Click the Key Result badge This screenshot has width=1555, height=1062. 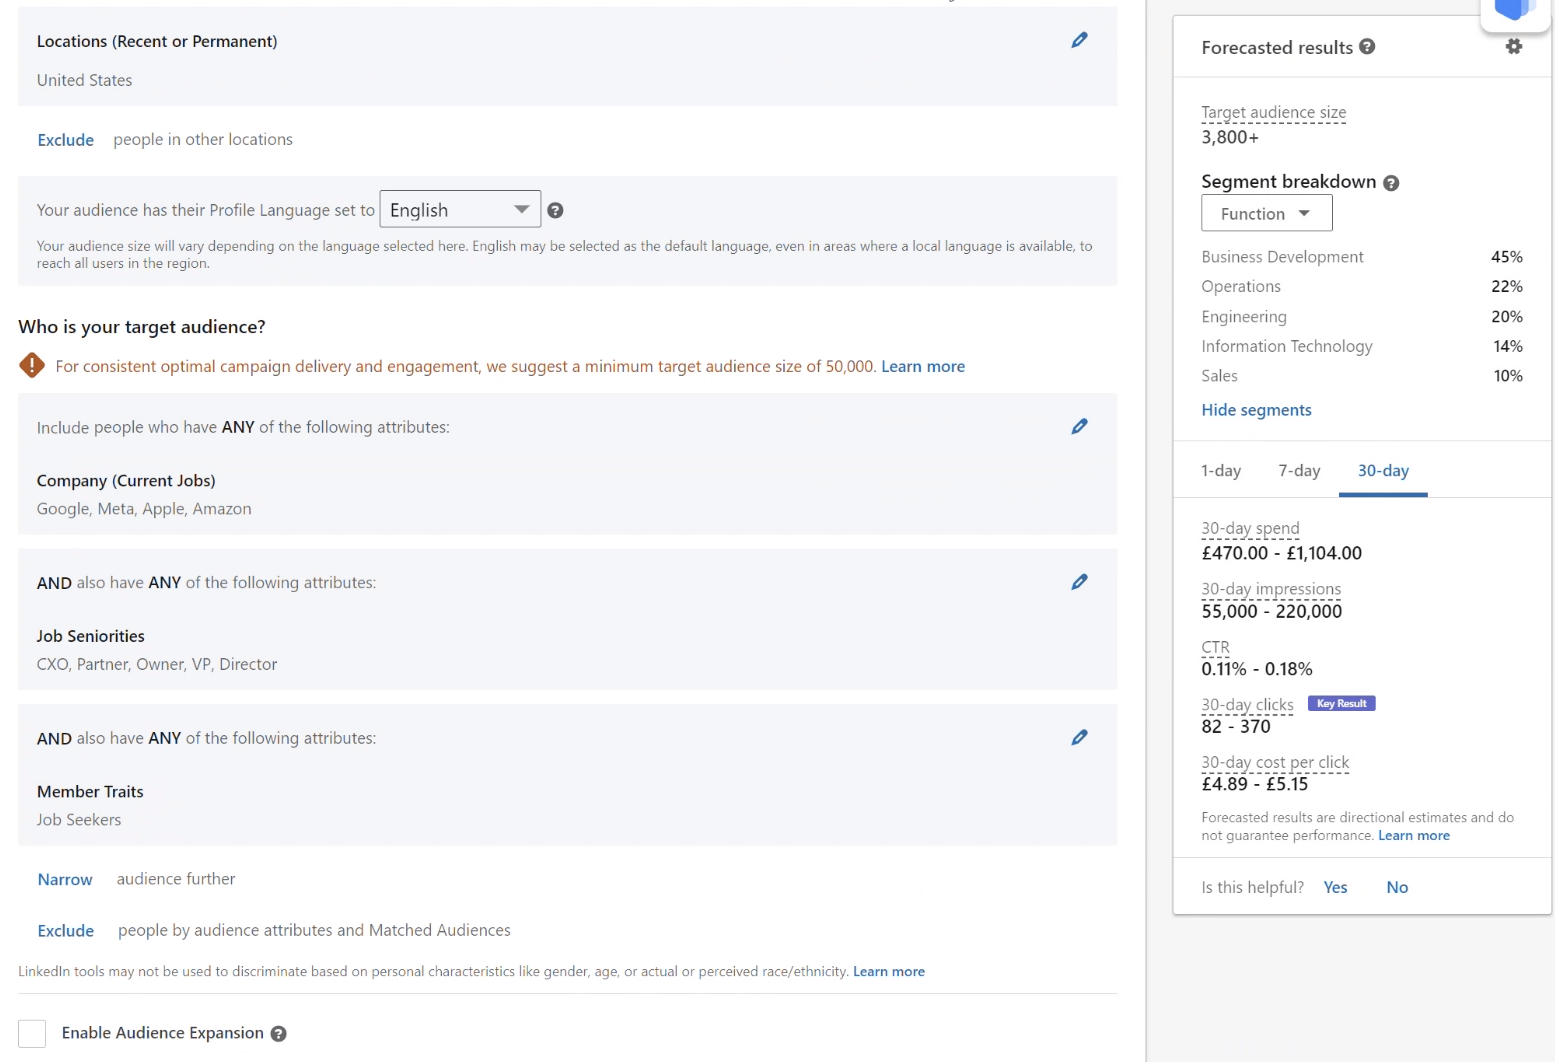coord(1341,703)
